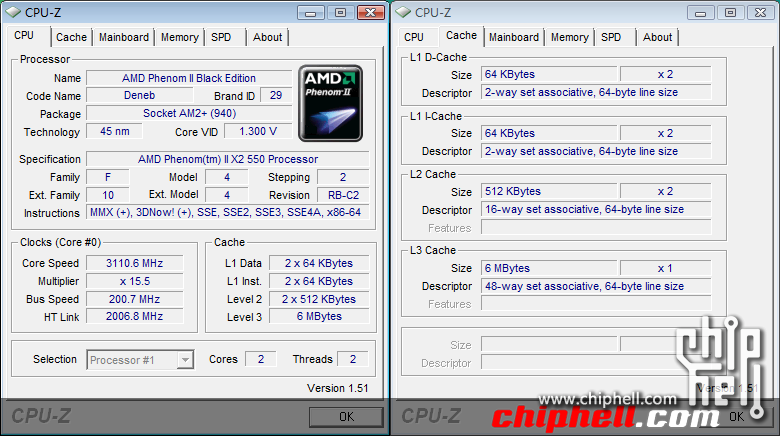The image size is (780, 436).
Task: Open the SPD tab in the right window
Action: (611, 37)
